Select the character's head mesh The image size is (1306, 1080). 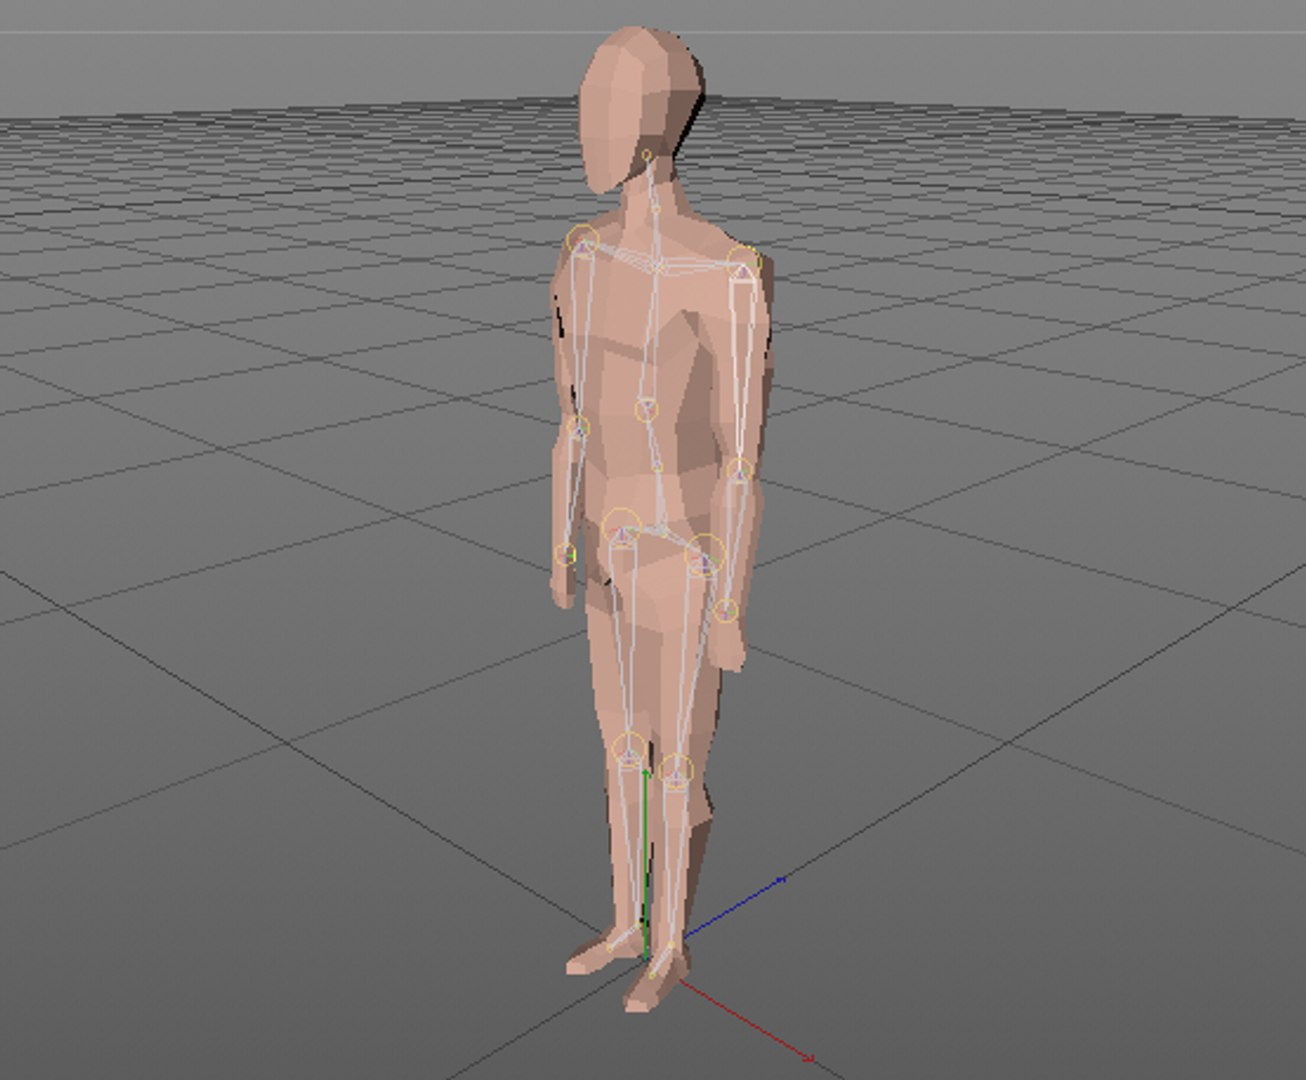[640, 108]
